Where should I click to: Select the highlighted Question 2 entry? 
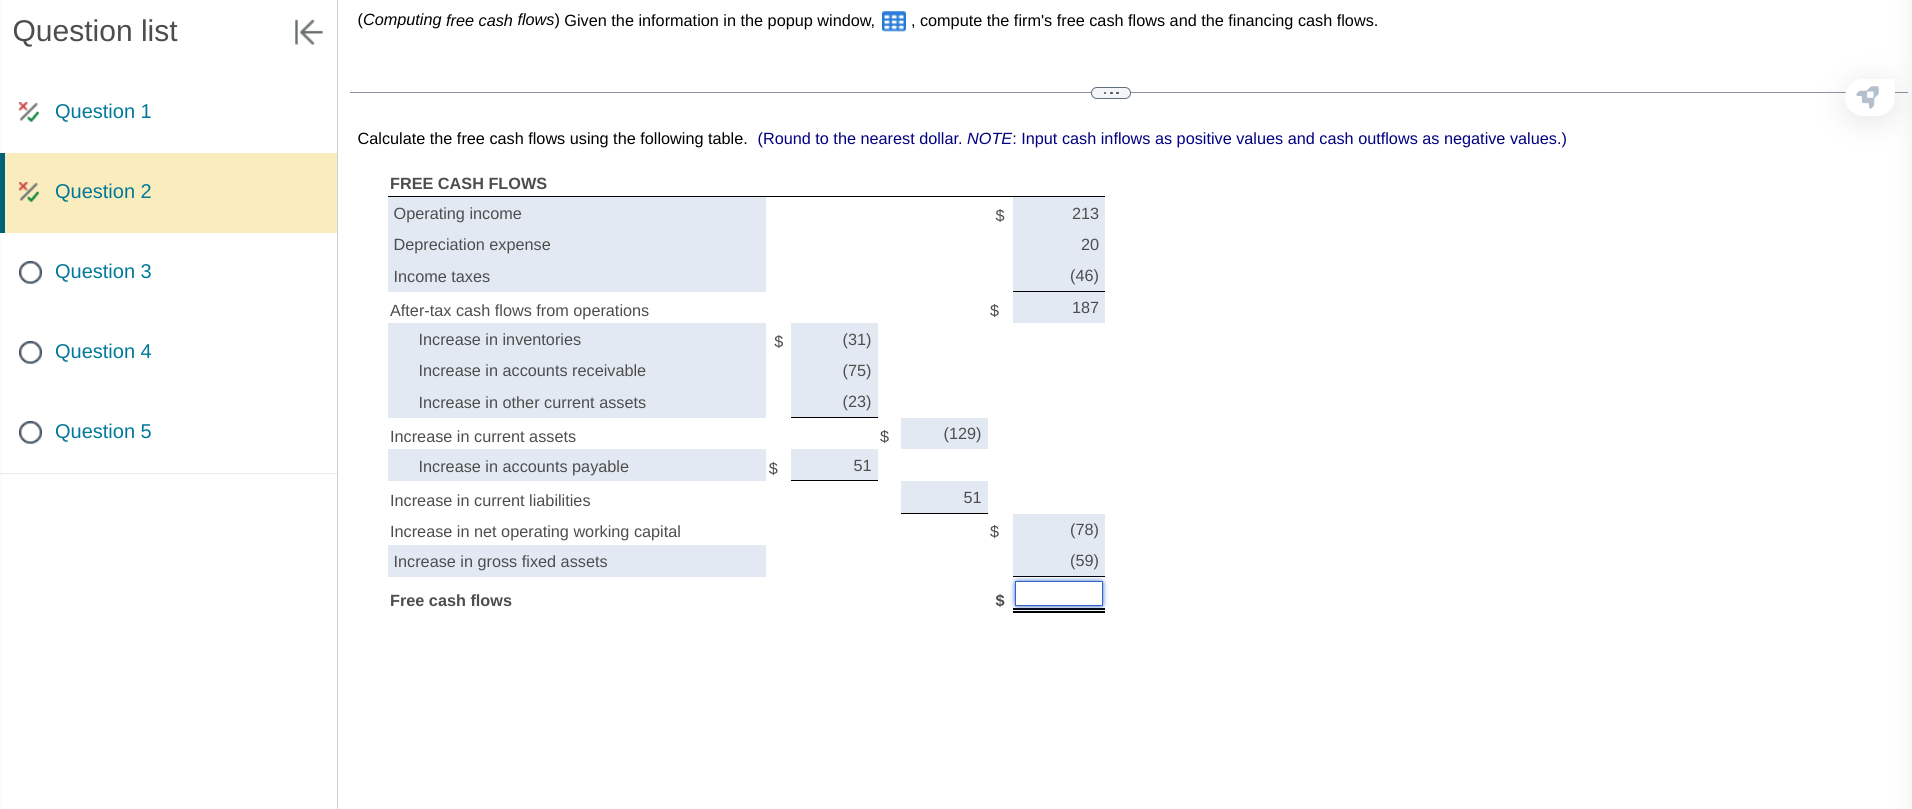(x=103, y=191)
